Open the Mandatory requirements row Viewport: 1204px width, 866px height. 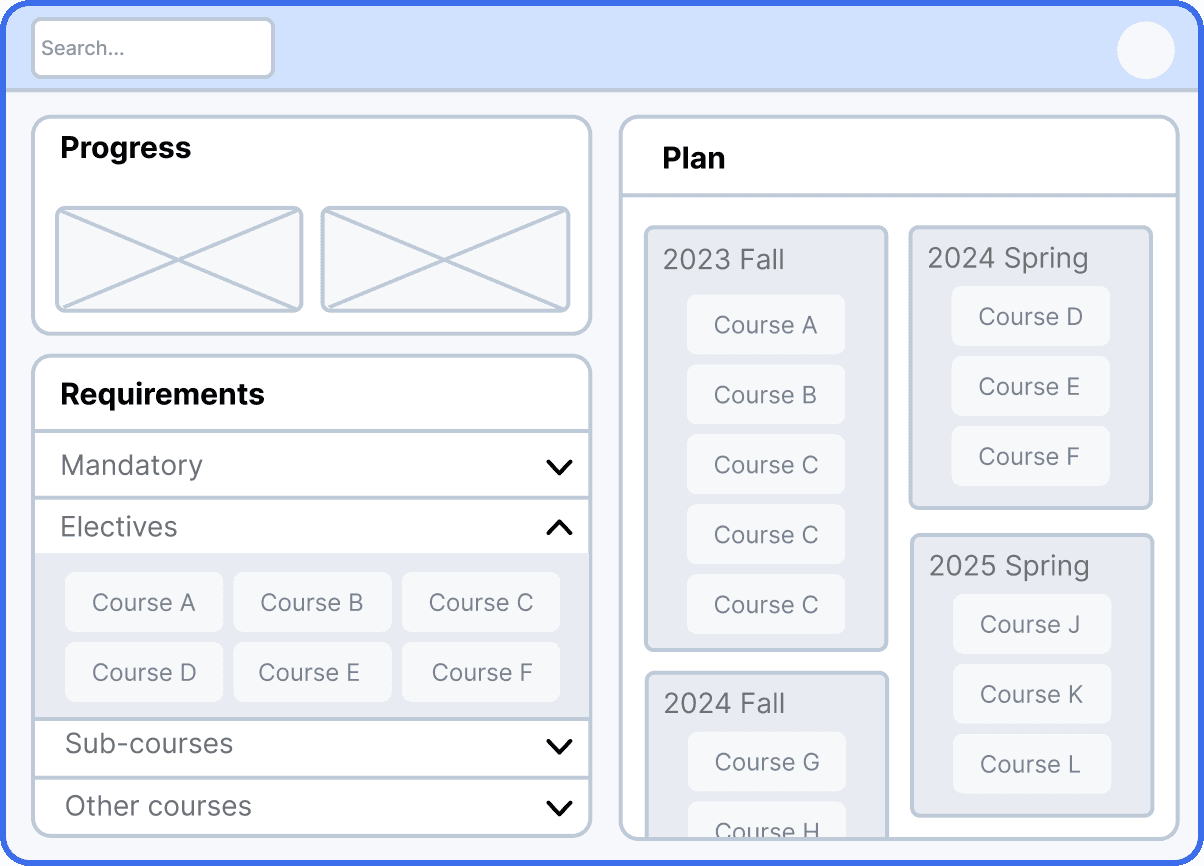[312, 465]
